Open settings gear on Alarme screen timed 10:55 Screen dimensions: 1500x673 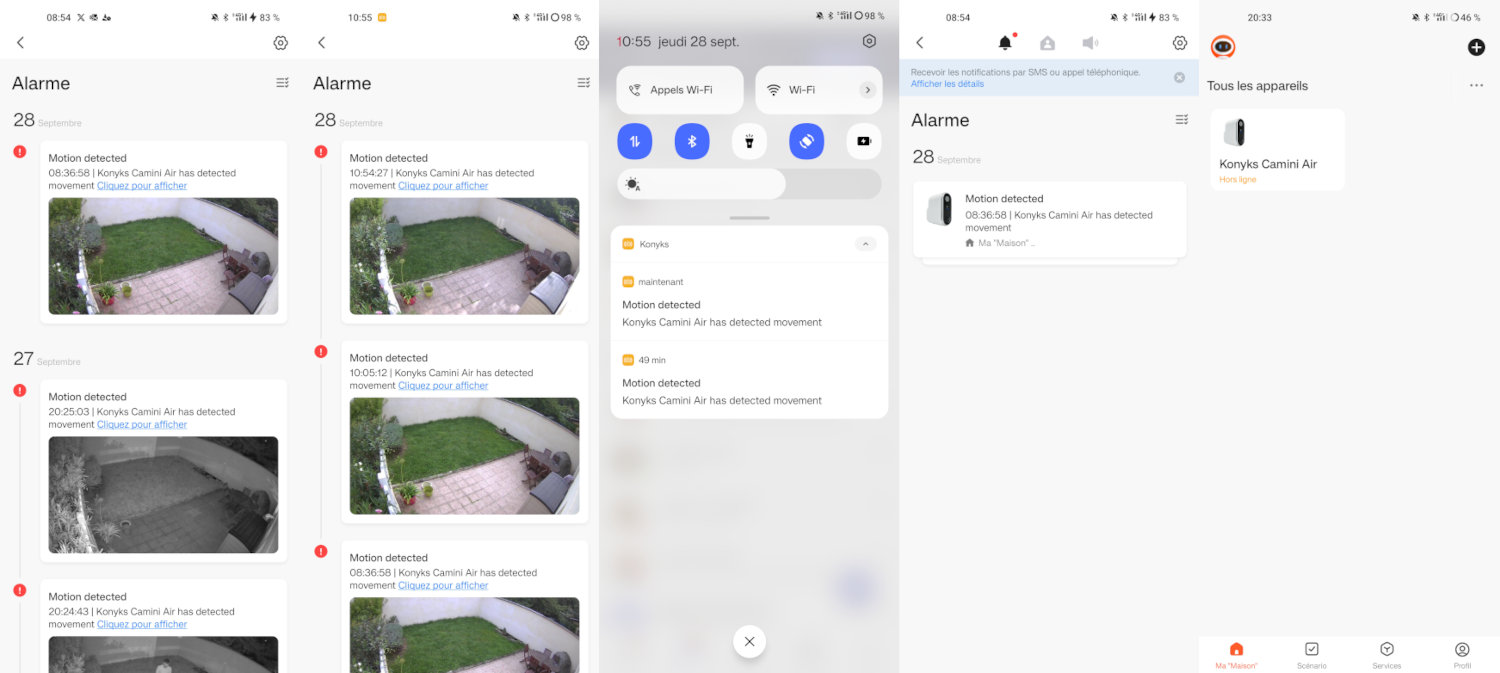point(581,43)
